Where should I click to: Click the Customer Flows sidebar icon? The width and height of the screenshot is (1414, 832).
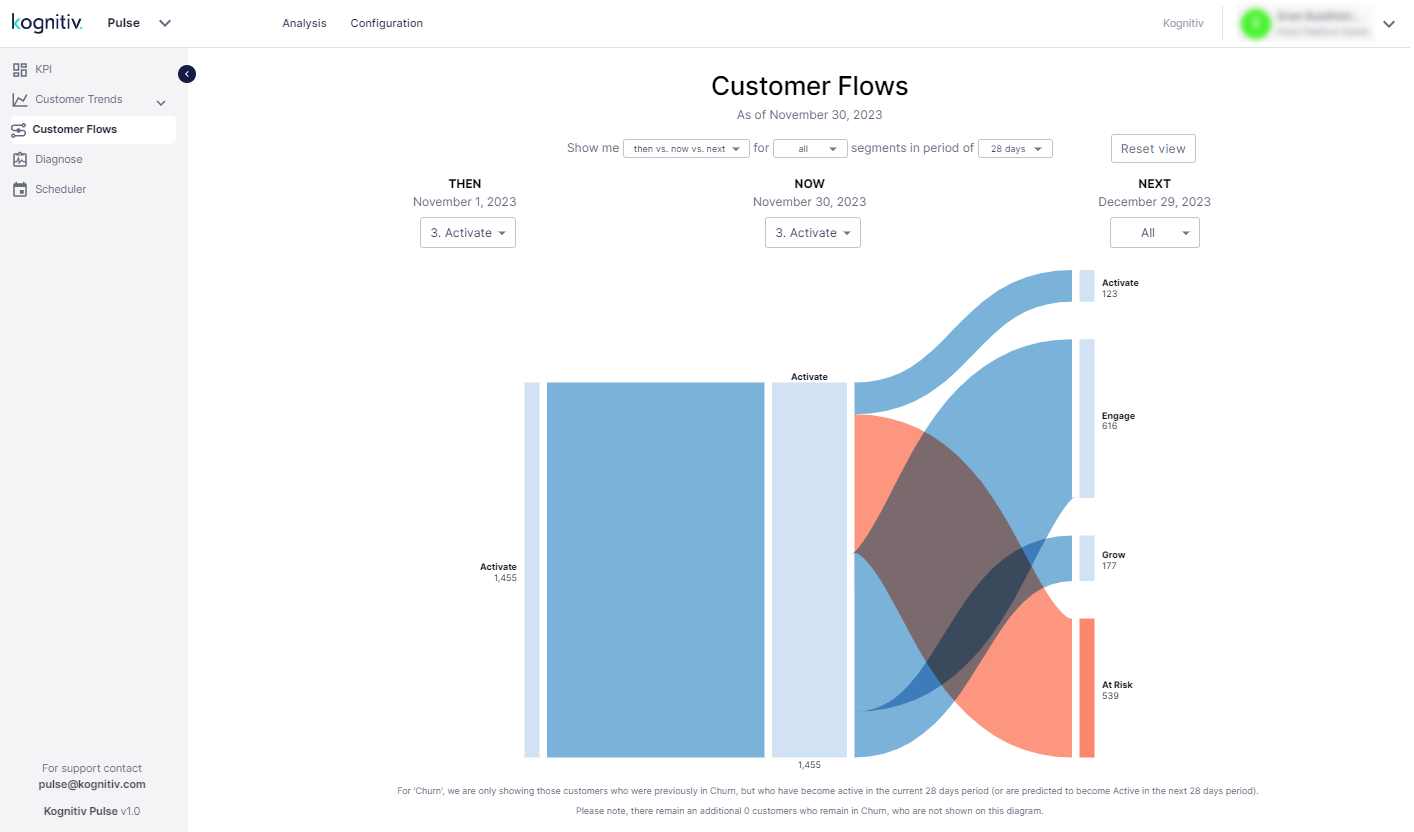(18, 130)
